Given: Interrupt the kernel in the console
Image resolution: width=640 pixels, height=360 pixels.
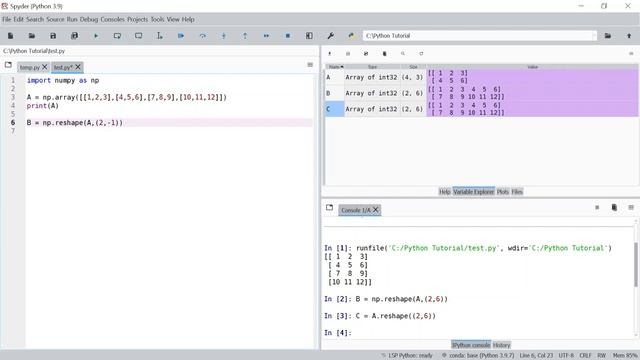Looking at the screenshot, I should click(x=597, y=208).
